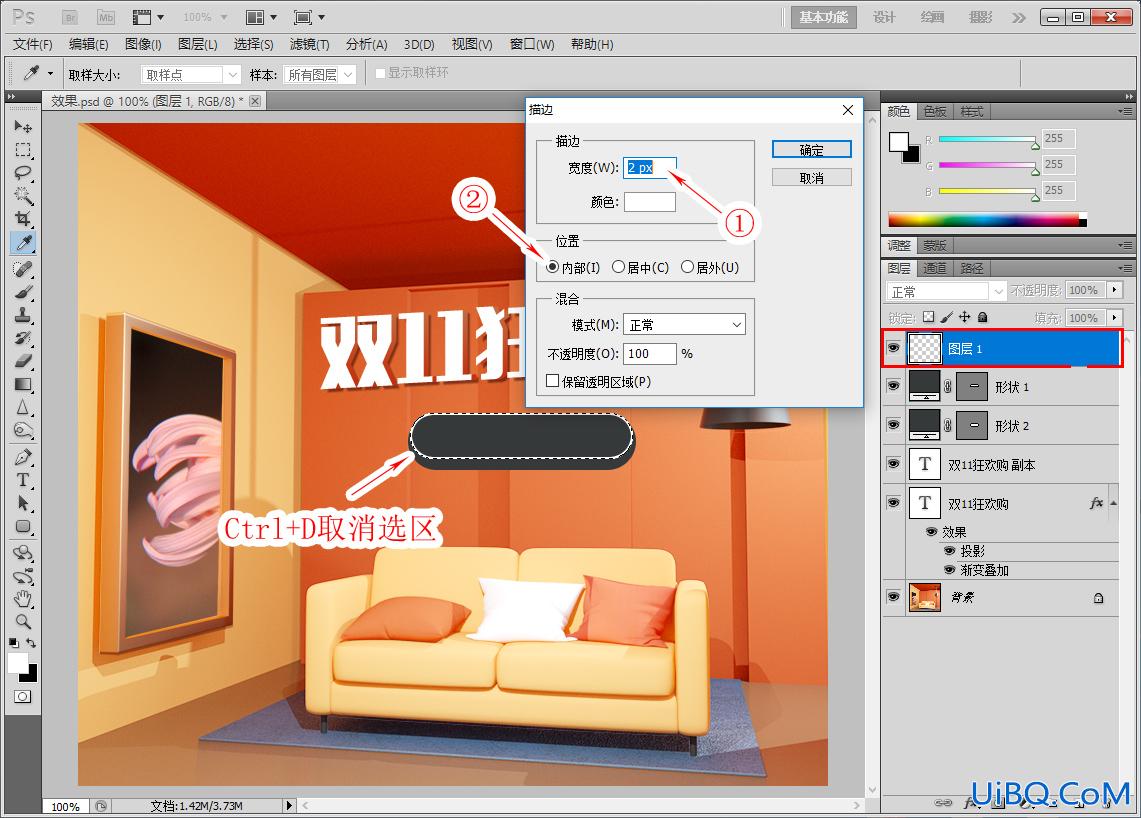This screenshot has height=818, width=1141.
Task: Select the Rounded Rectangle shape tool
Action: tap(23, 526)
